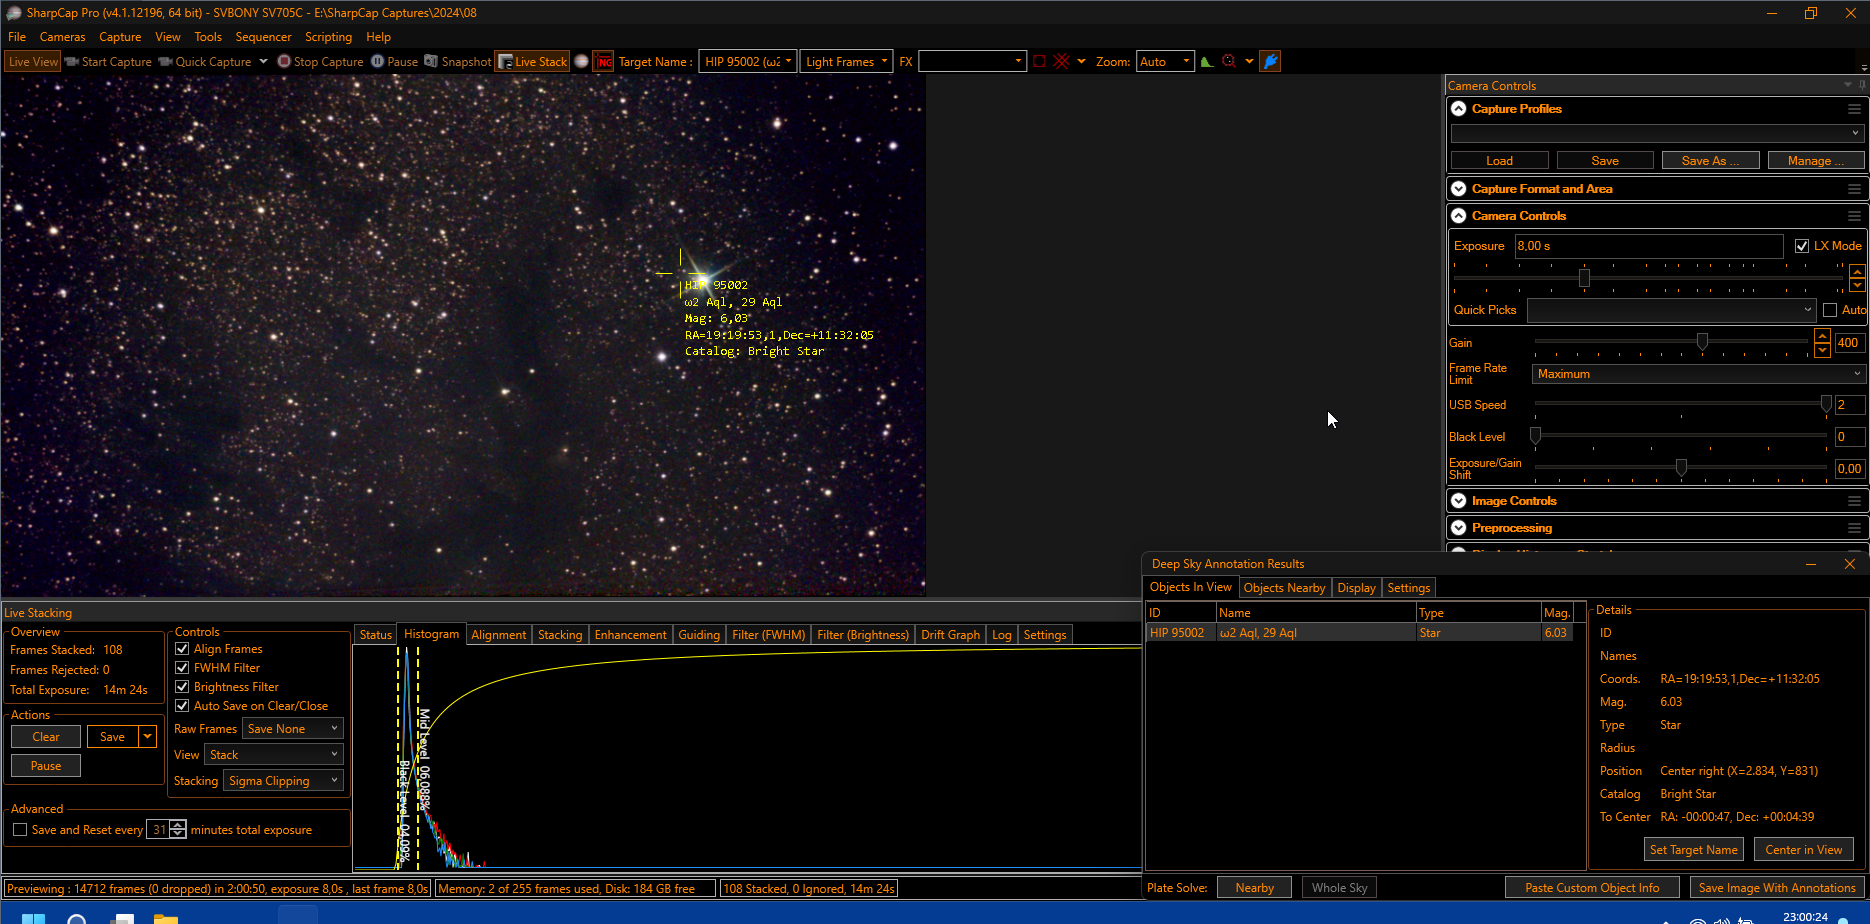Uncheck FWHM Filter
Screen dimensions: 1870x924
tap(182, 668)
